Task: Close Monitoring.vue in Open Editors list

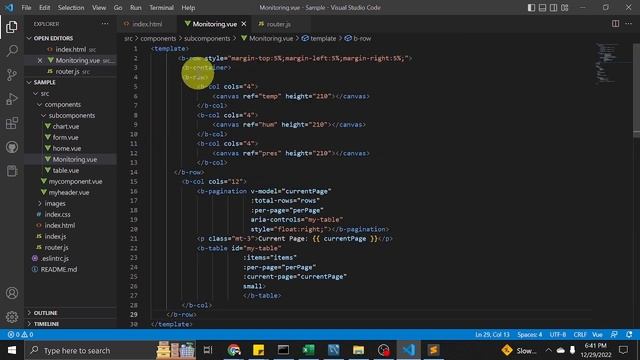Action: [40, 60]
